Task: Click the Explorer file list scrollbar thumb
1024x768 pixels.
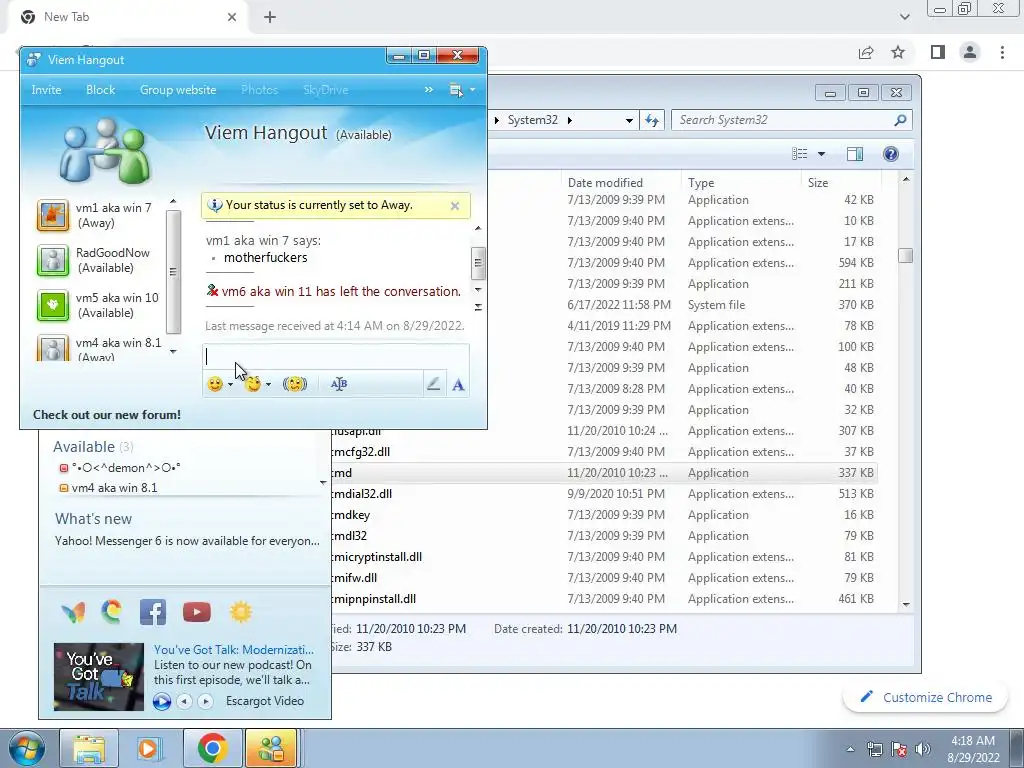Action: point(905,255)
